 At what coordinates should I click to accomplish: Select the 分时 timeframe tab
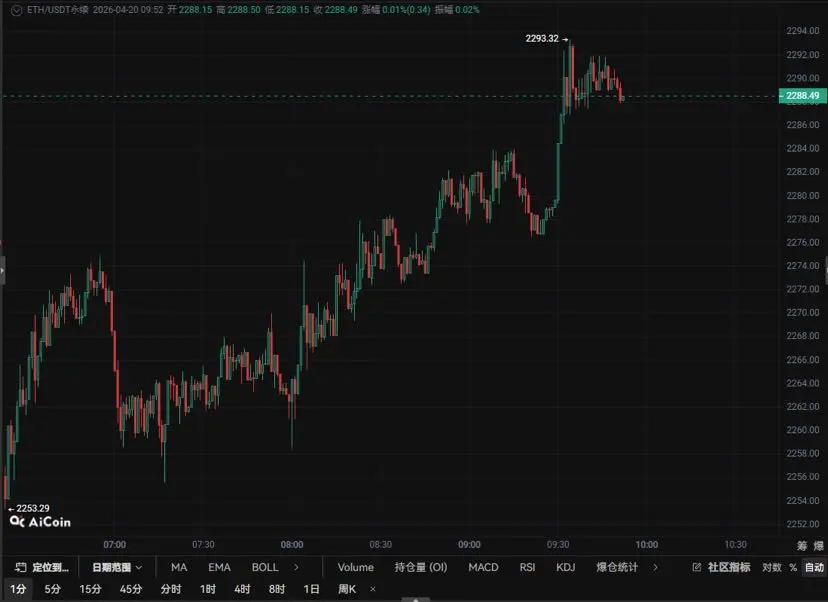(x=171, y=589)
